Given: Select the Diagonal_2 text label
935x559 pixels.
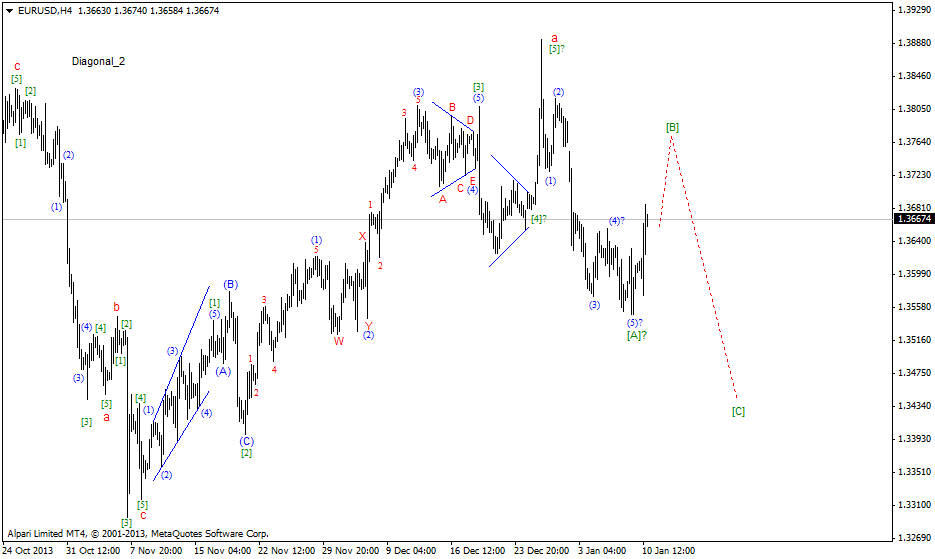Looking at the screenshot, I should click(x=98, y=61).
